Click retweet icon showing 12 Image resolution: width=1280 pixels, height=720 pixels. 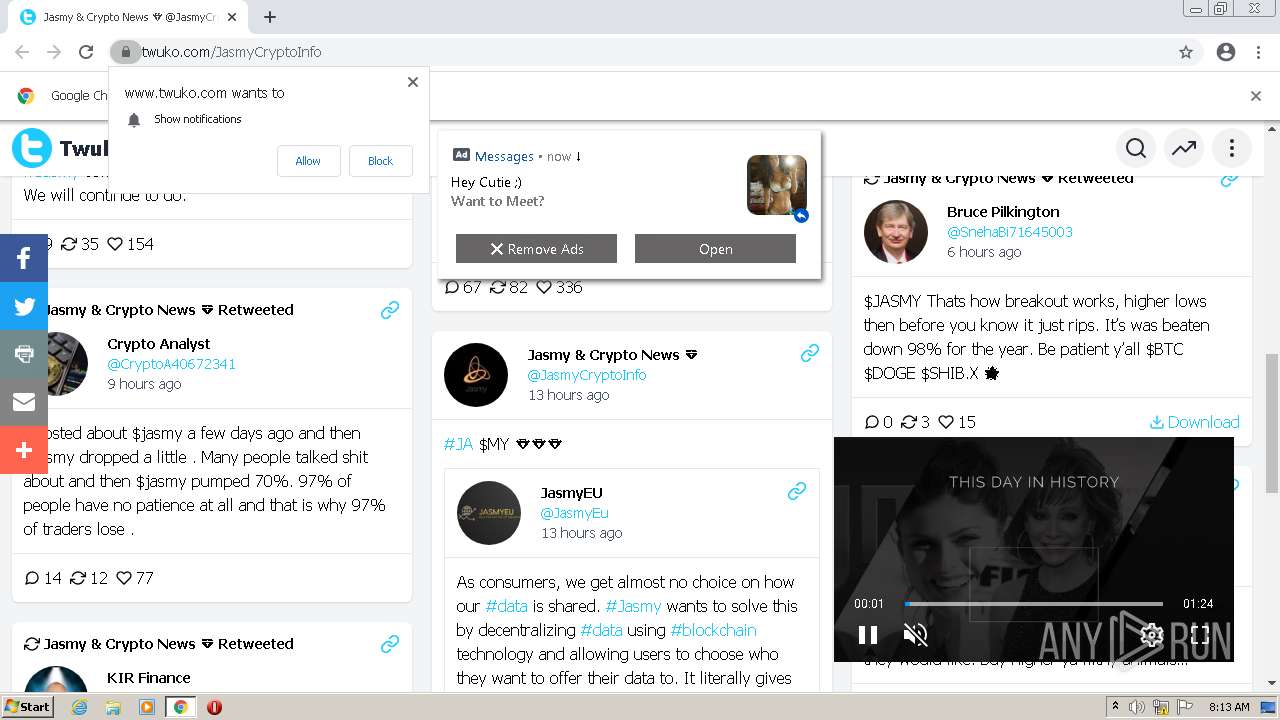tap(78, 578)
